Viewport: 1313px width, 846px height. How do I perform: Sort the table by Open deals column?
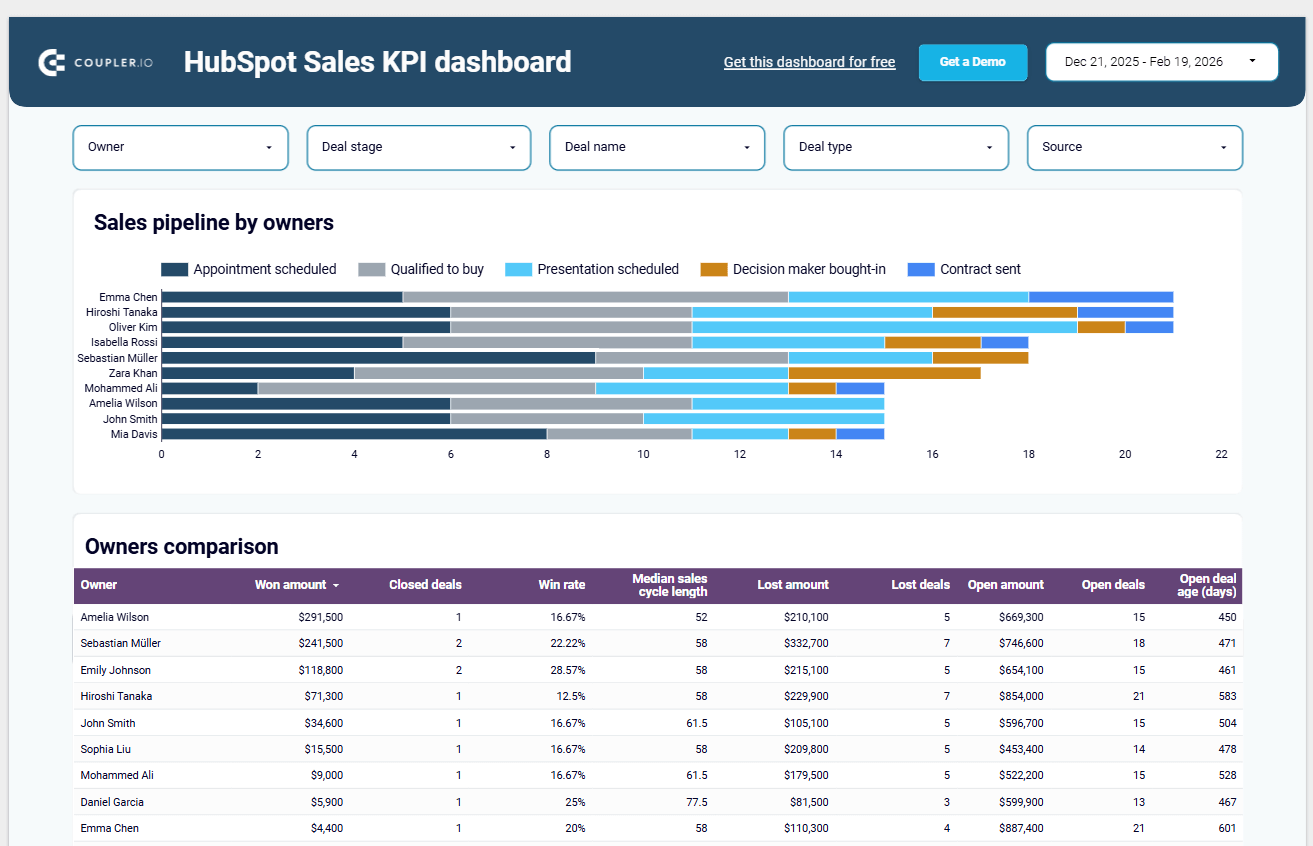point(1113,585)
